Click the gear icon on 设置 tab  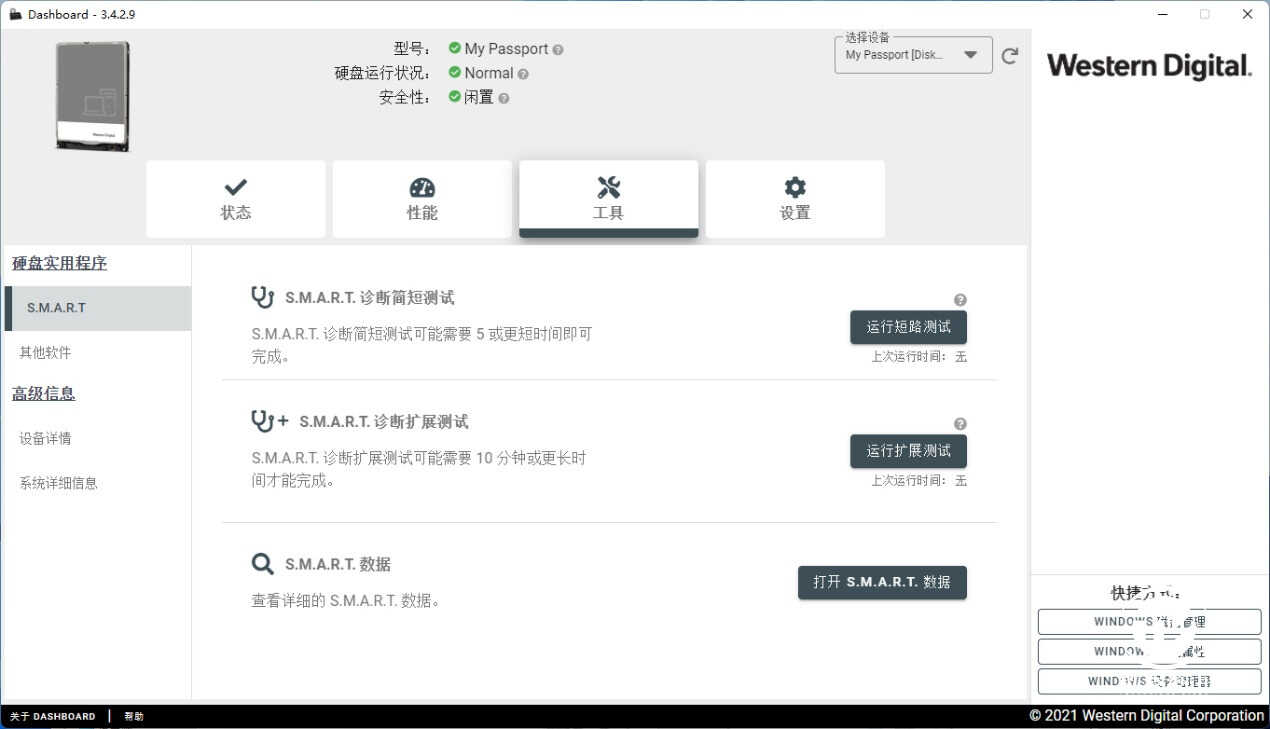(795, 187)
